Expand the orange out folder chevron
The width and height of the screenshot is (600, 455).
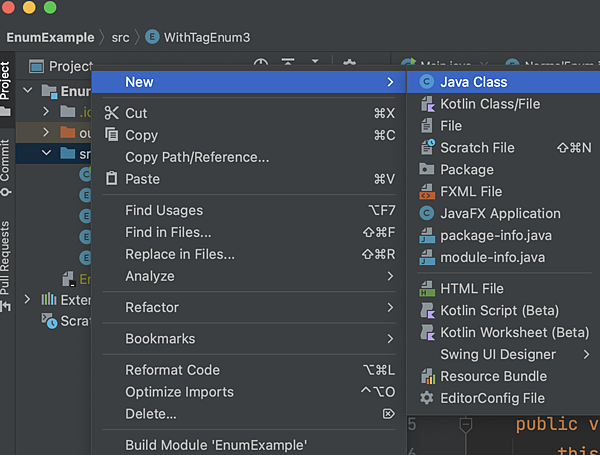click(46, 132)
